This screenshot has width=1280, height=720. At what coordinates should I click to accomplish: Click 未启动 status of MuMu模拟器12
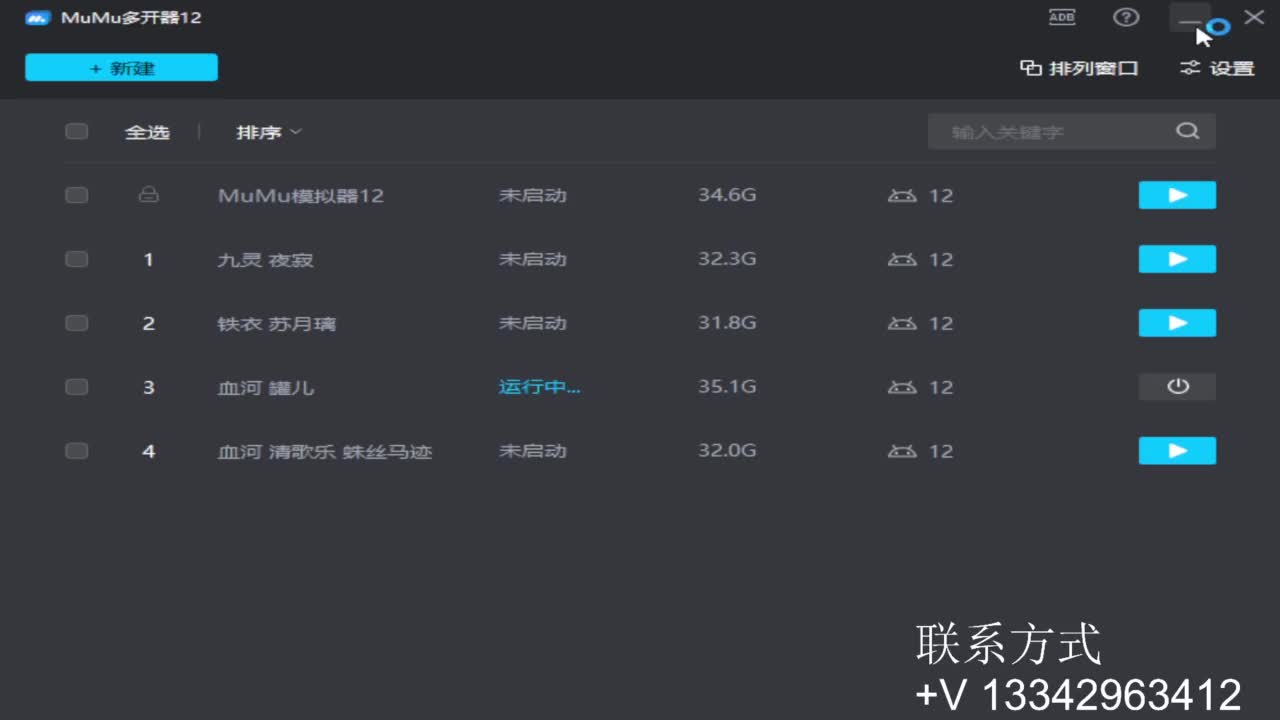[x=533, y=195]
